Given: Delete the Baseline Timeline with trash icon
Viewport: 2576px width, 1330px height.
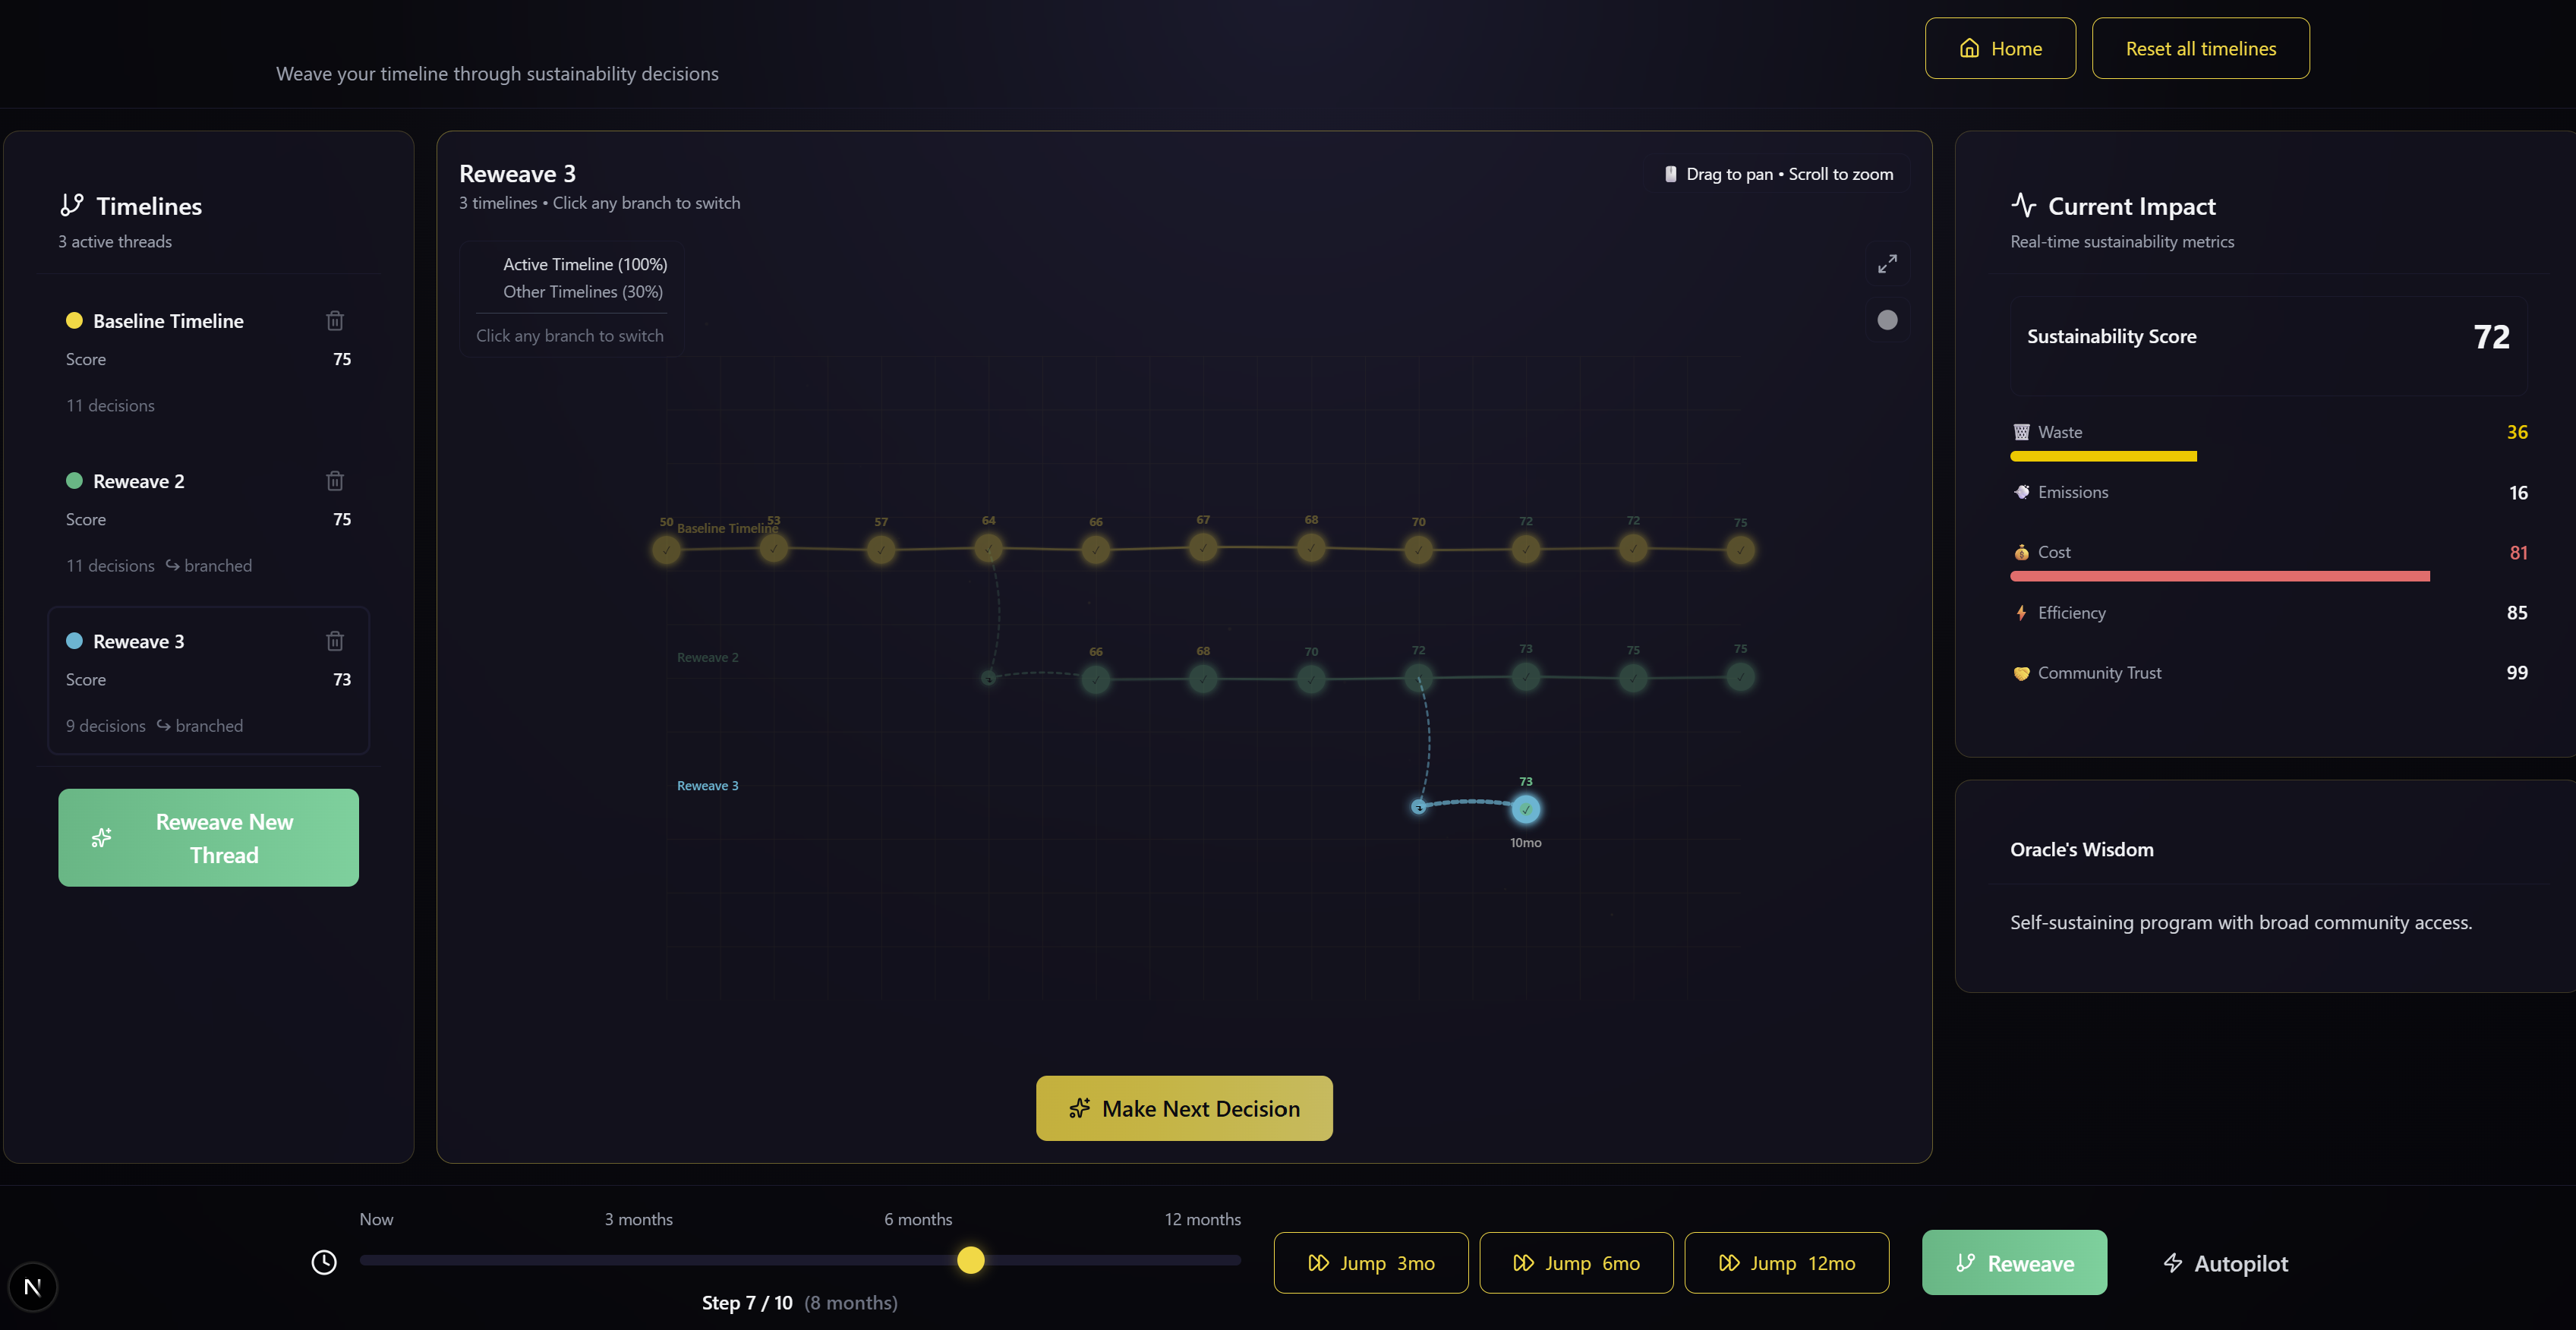Looking at the screenshot, I should pyautogui.click(x=335, y=321).
